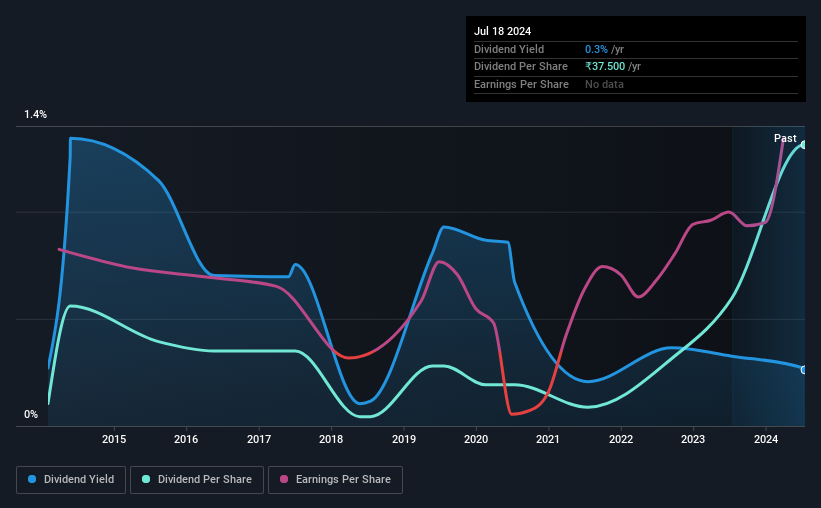Toggle the Dividend Per Share legend button
Viewport: 821px width, 508px height.
[x=197, y=480]
